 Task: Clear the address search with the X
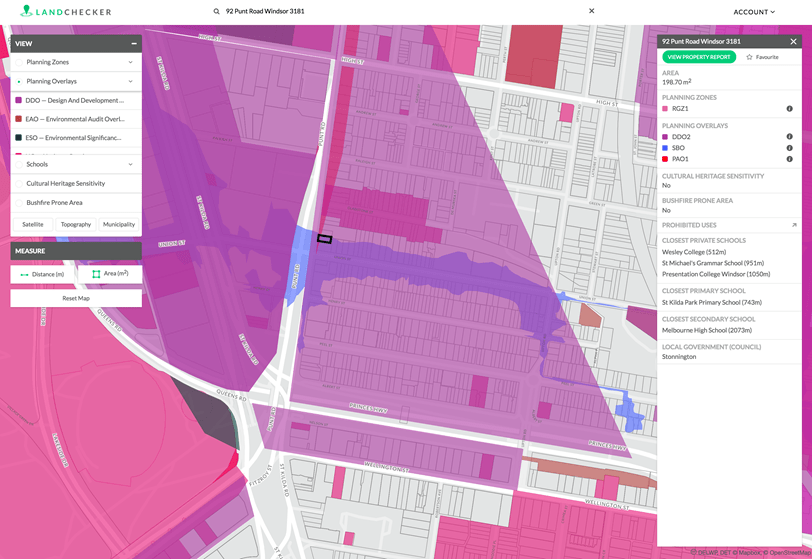(591, 11)
